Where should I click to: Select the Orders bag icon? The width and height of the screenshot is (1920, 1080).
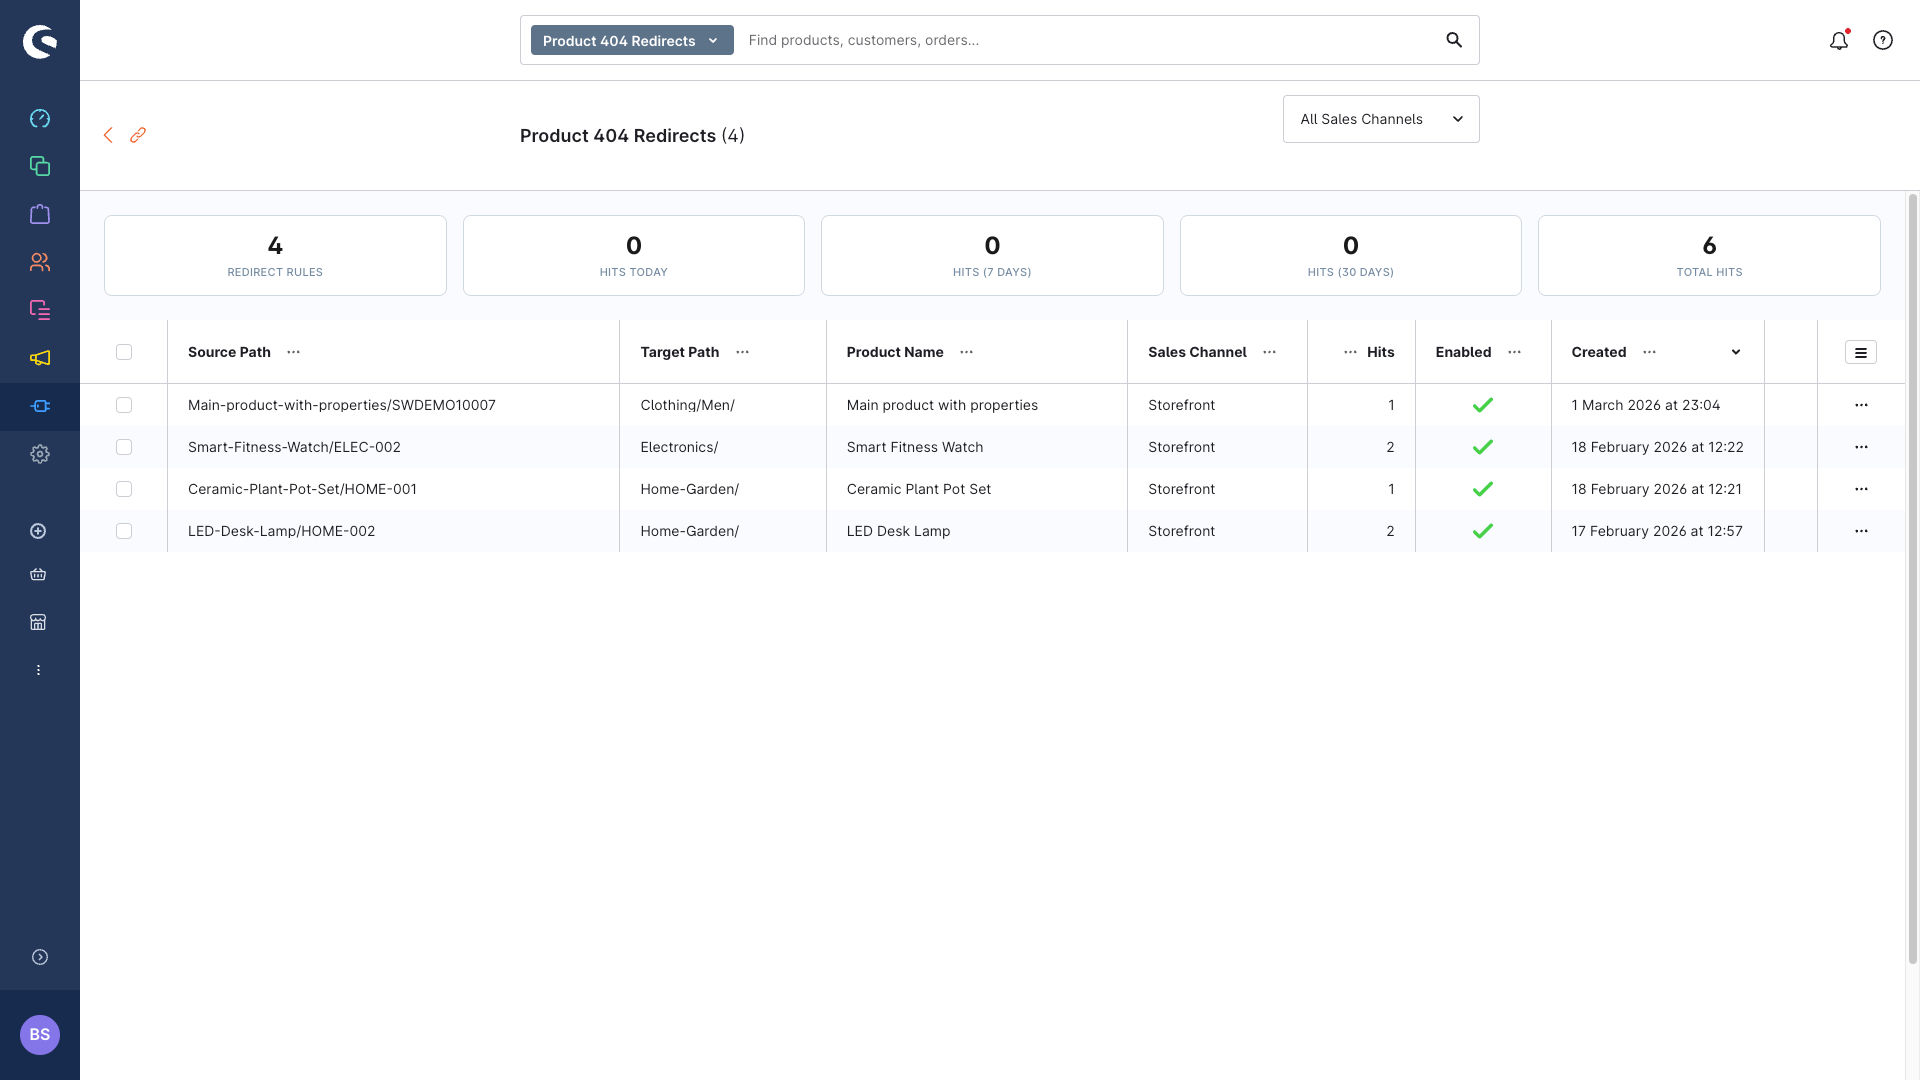pos(40,214)
